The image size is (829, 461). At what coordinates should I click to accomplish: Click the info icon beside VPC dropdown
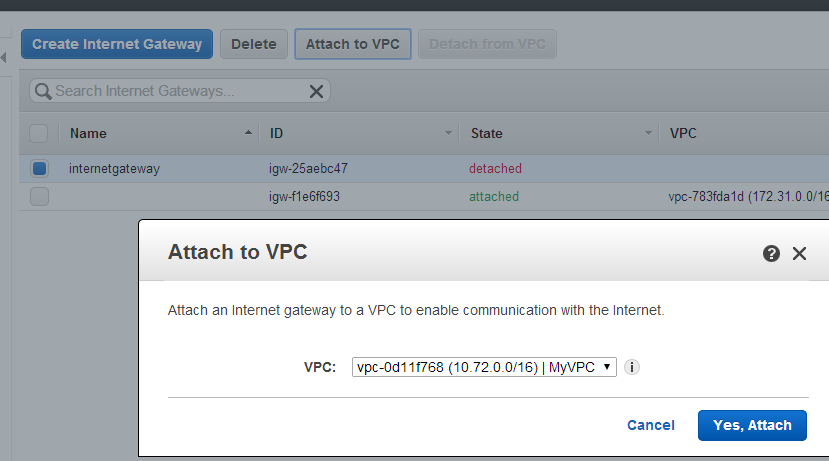coord(631,367)
